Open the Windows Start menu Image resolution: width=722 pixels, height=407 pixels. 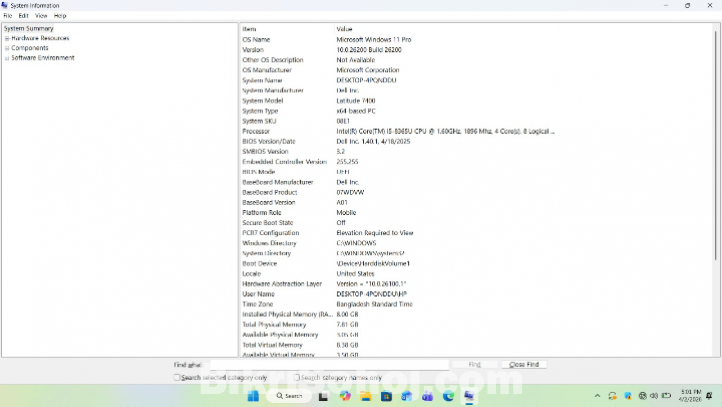pyautogui.click(x=253, y=396)
